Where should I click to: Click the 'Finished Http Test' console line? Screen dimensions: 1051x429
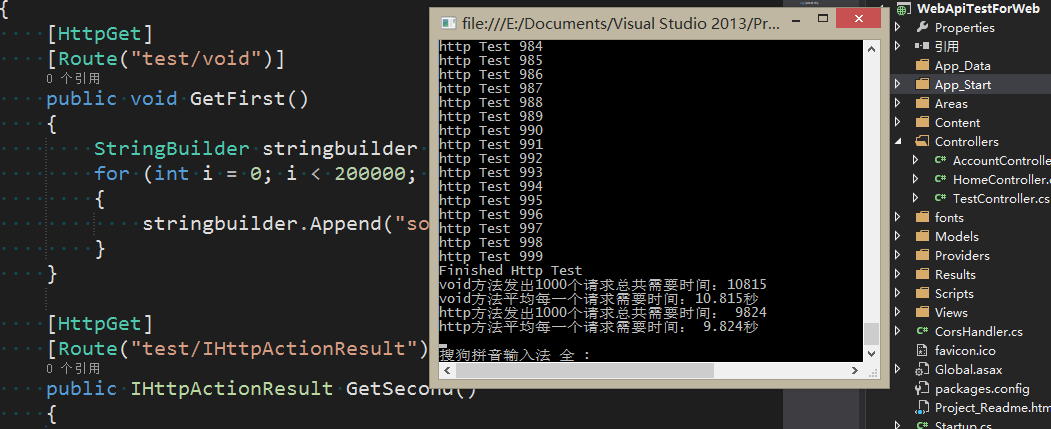[x=511, y=271]
